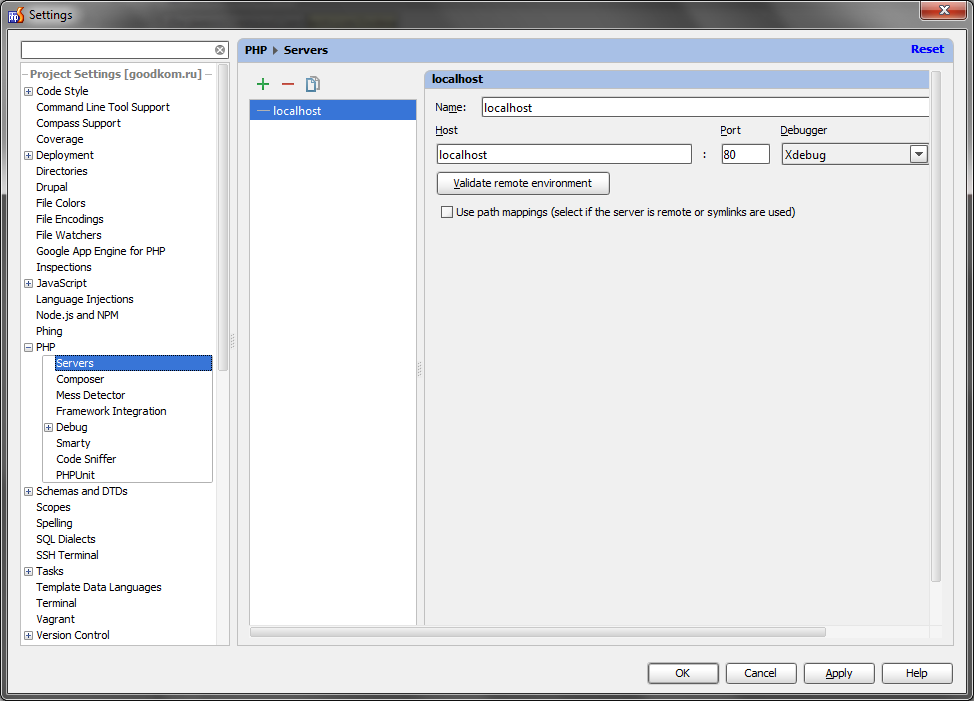
Task: Click the Host input field
Action: tap(564, 155)
